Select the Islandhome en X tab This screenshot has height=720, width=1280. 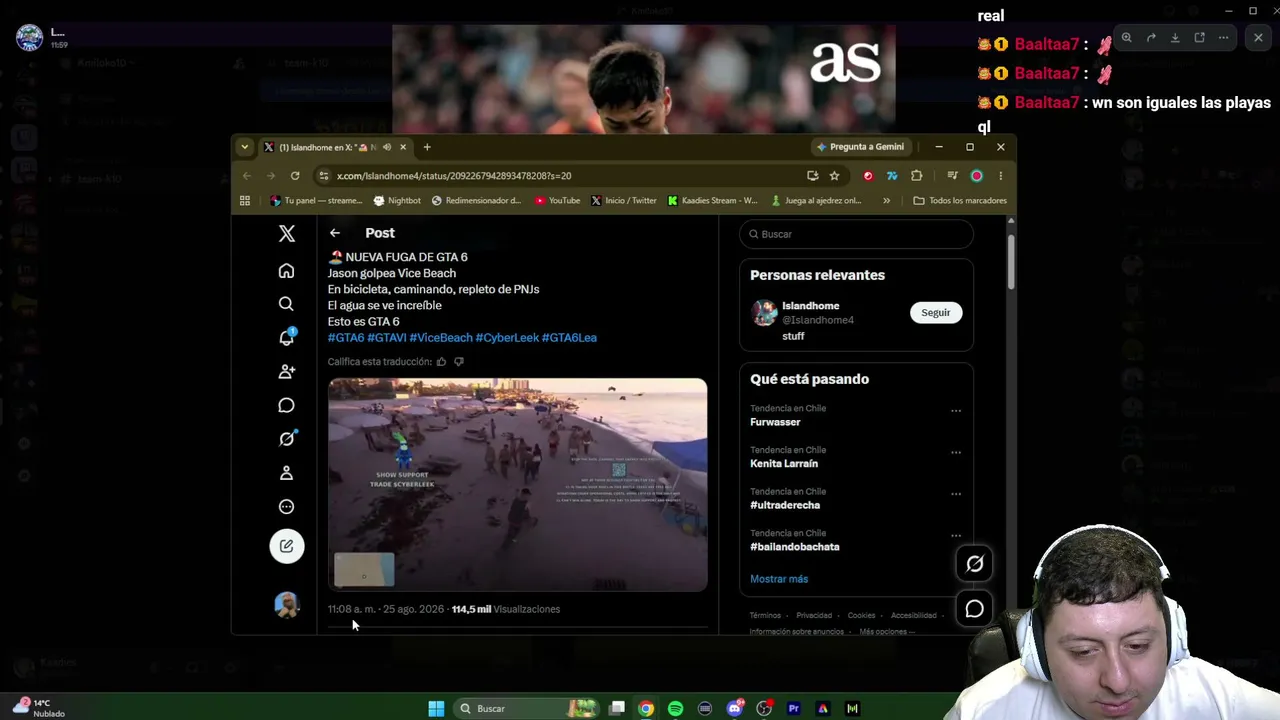335,147
